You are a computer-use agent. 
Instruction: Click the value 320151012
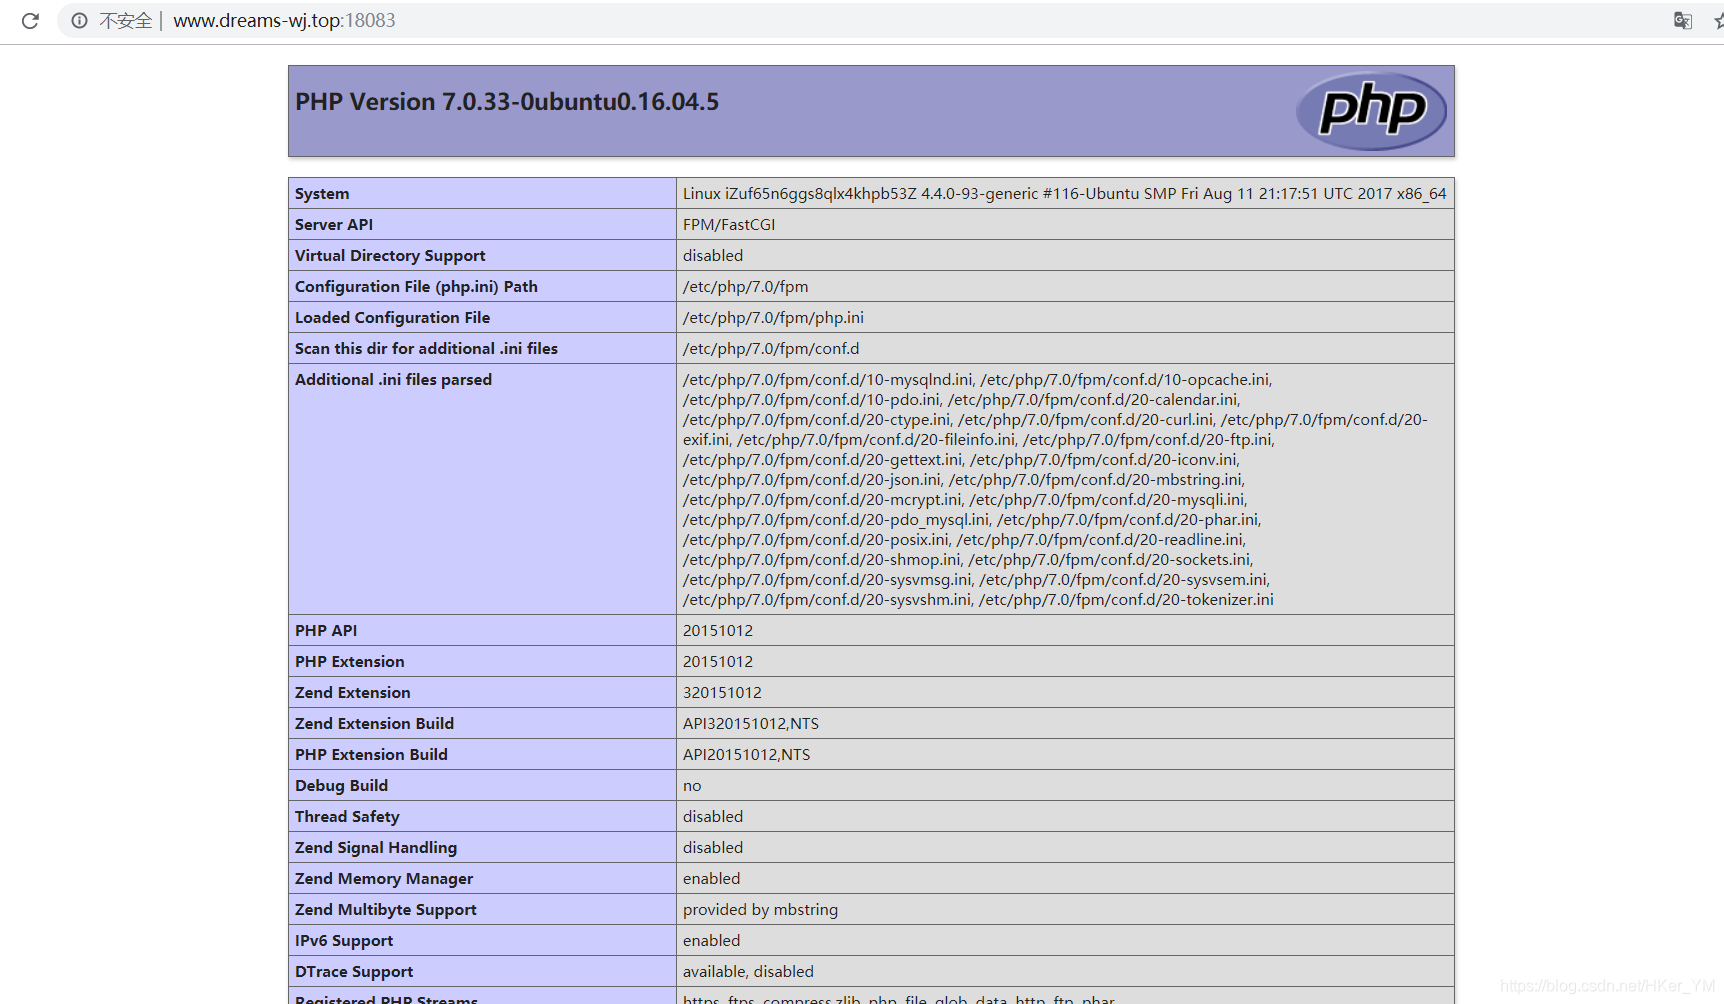tap(722, 693)
